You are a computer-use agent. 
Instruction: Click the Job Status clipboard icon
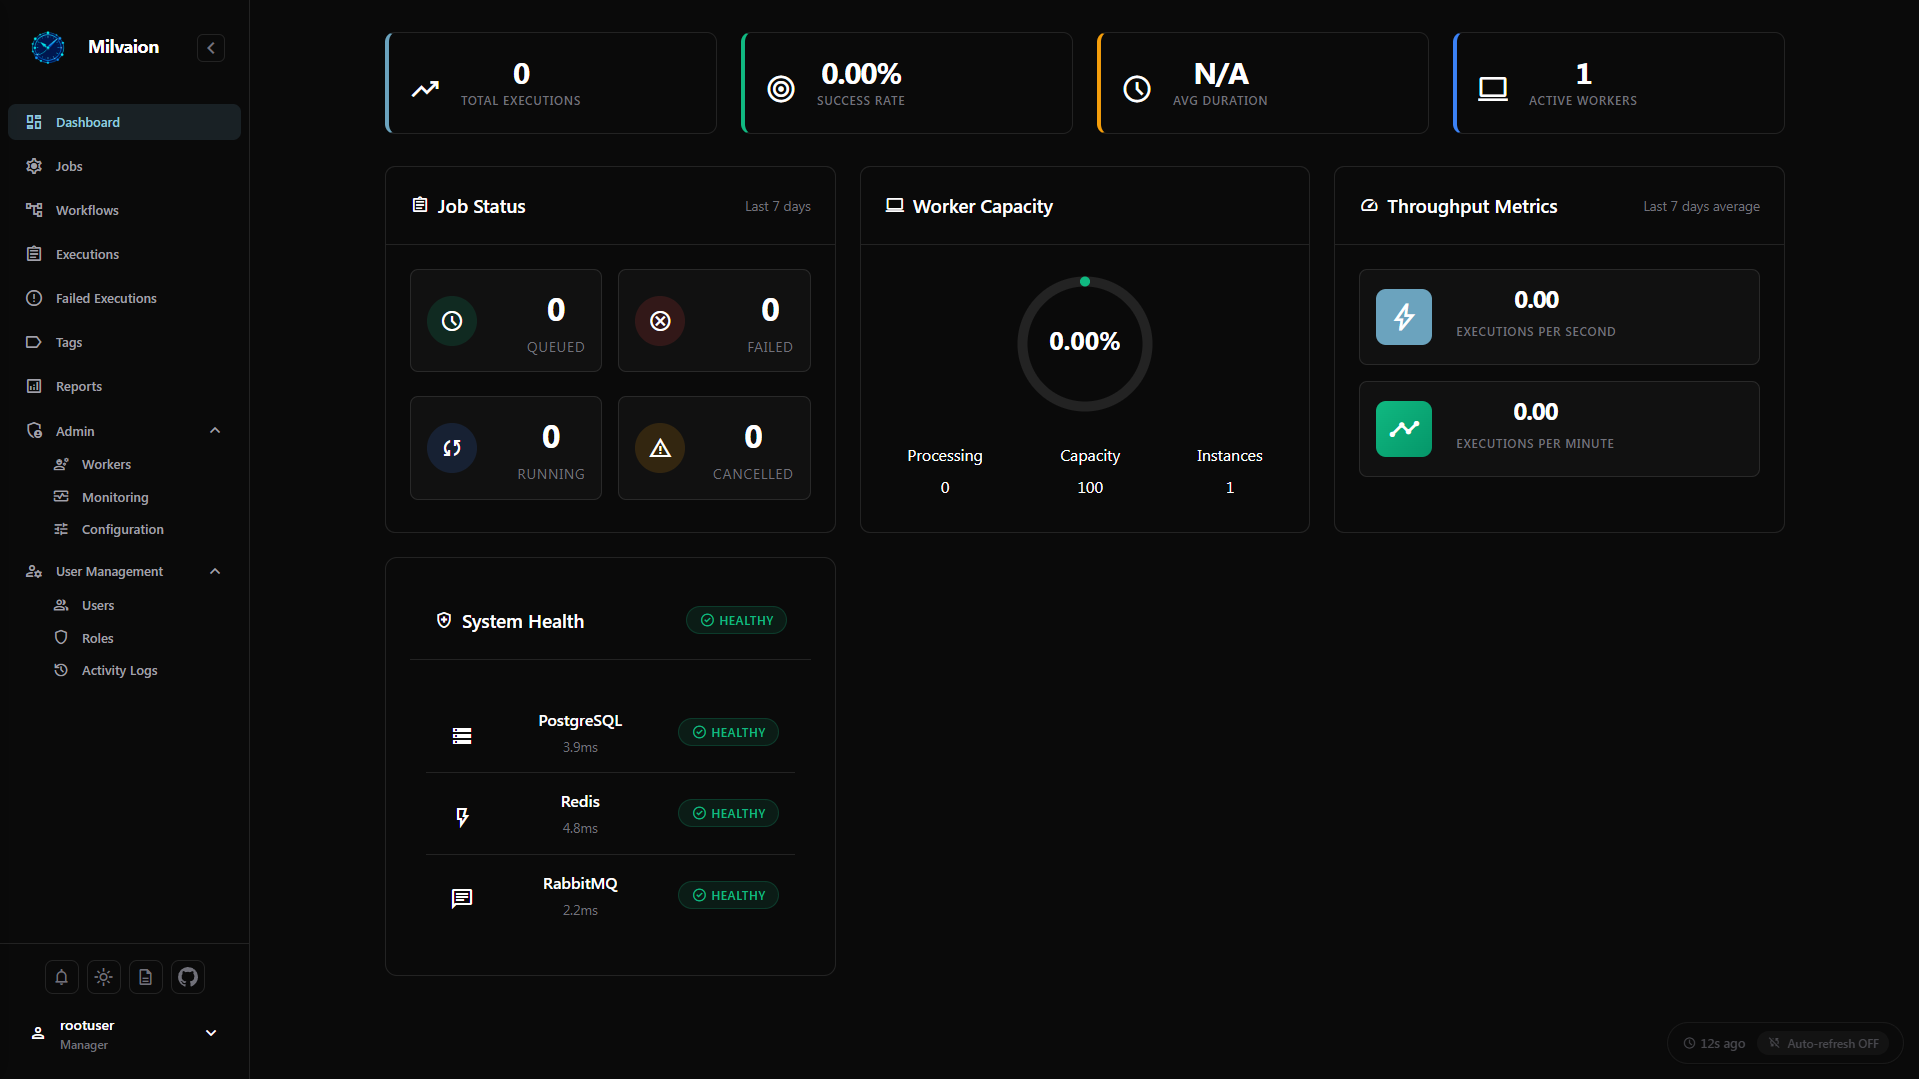(x=420, y=205)
